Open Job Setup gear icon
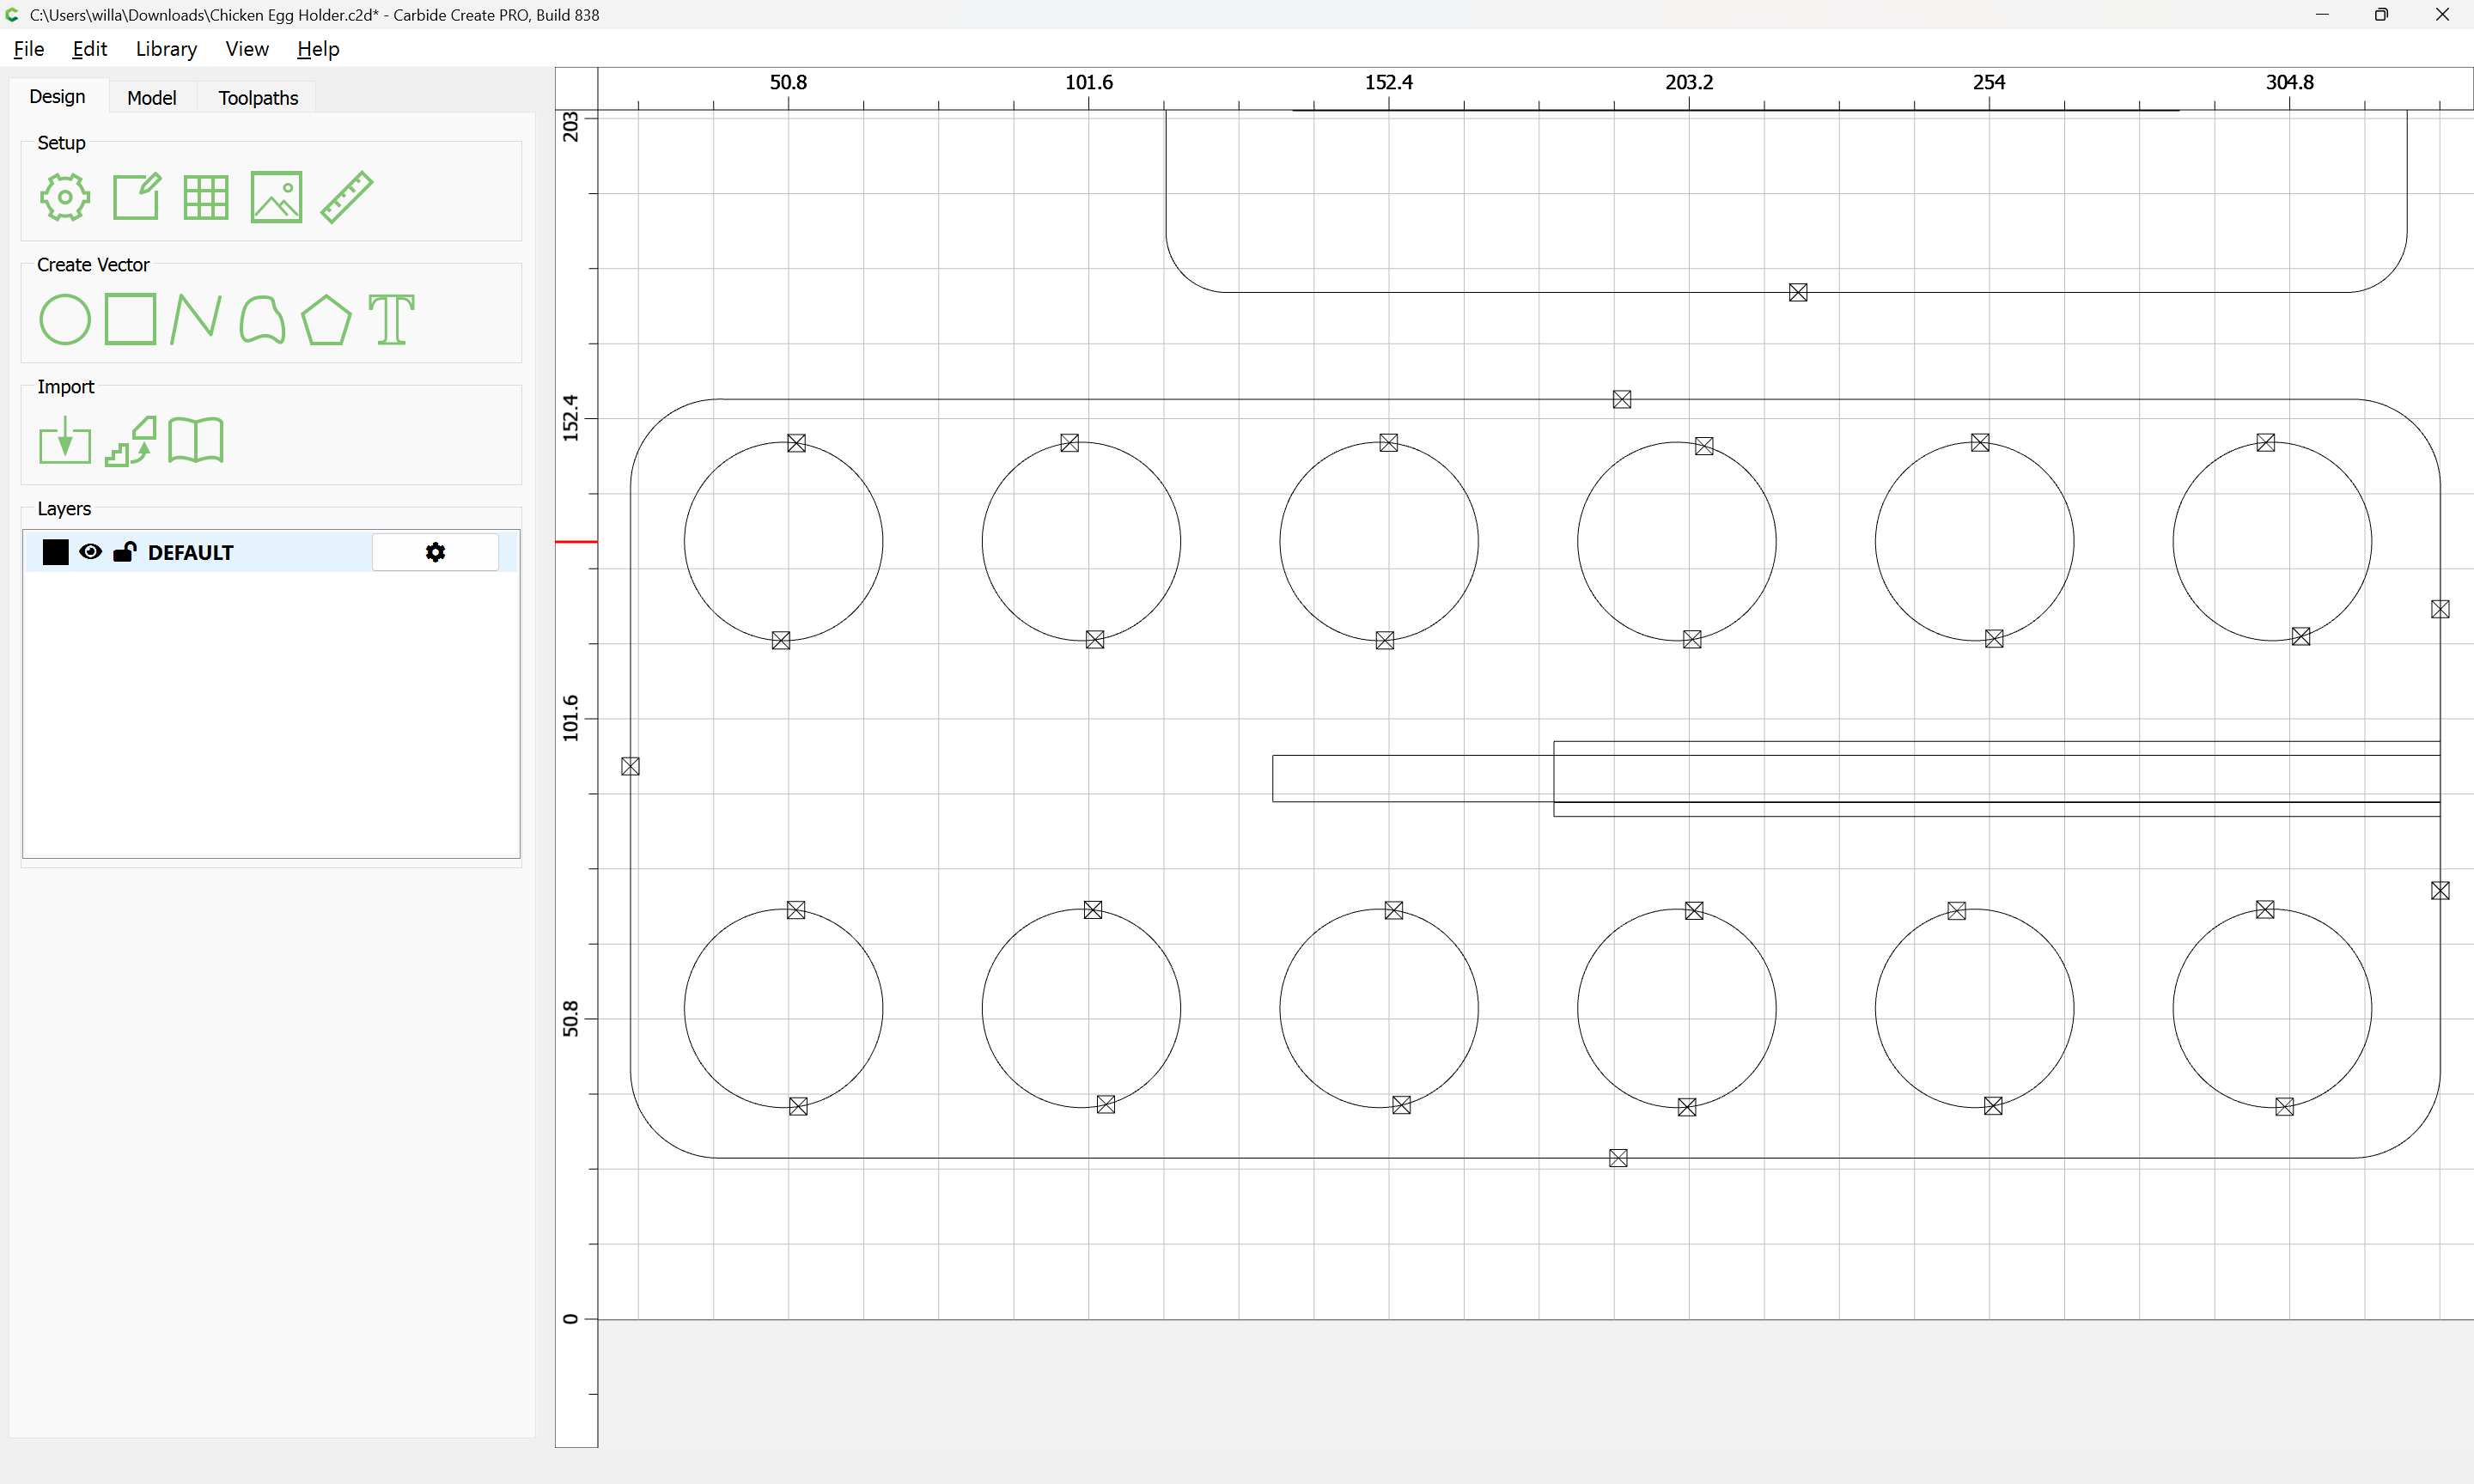The image size is (2474, 1484). tap(65, 197)
